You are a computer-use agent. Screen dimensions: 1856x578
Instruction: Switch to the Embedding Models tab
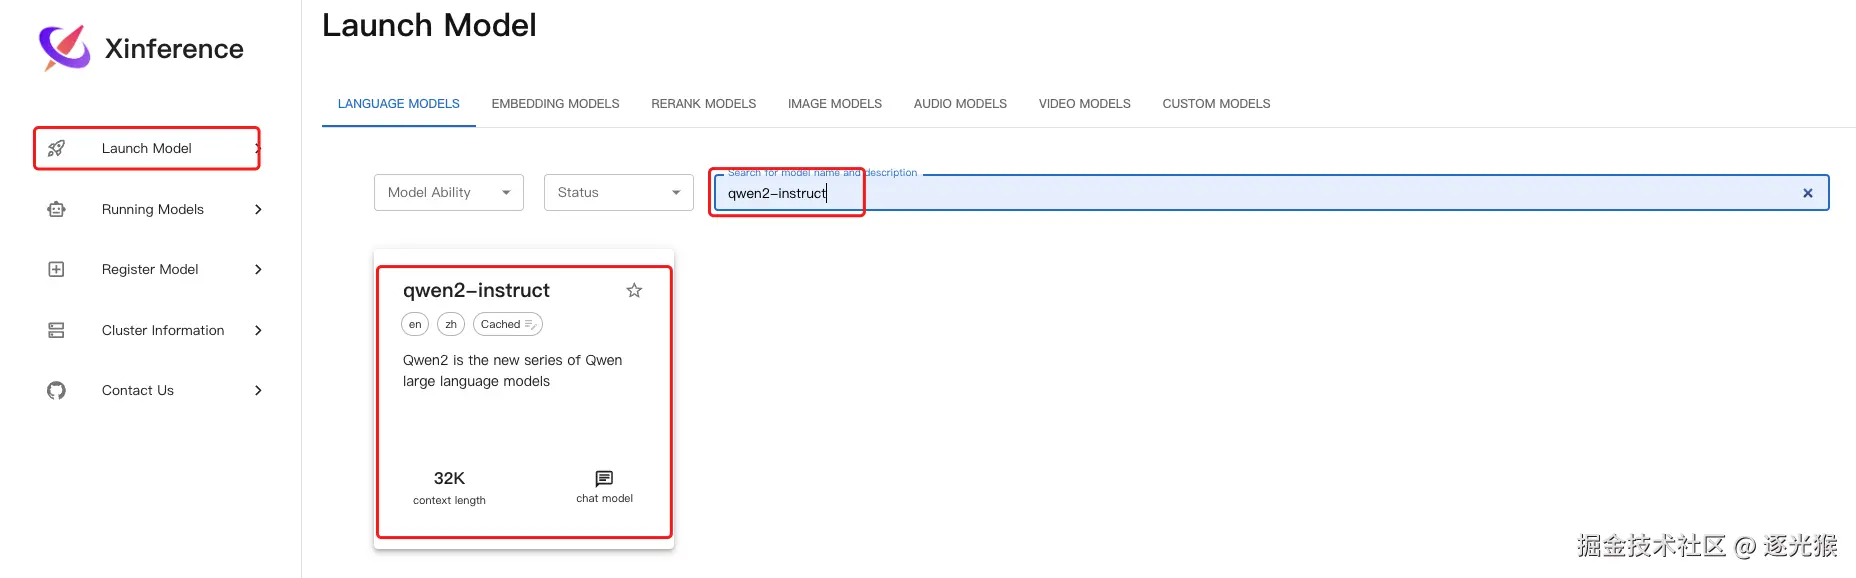click(x=555, y=104)
